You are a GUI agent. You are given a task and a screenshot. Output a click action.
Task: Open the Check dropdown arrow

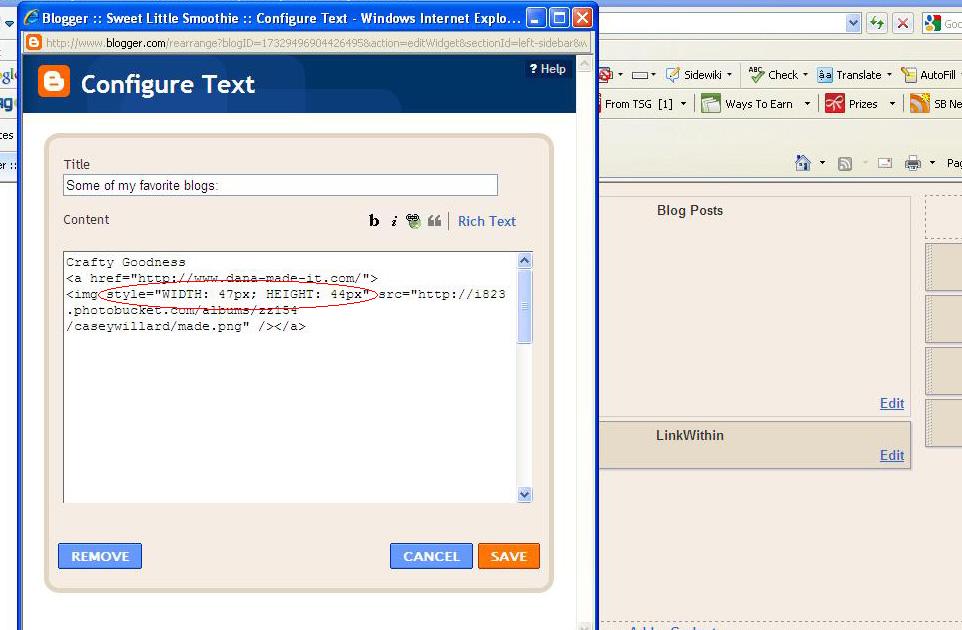(805, 75)
